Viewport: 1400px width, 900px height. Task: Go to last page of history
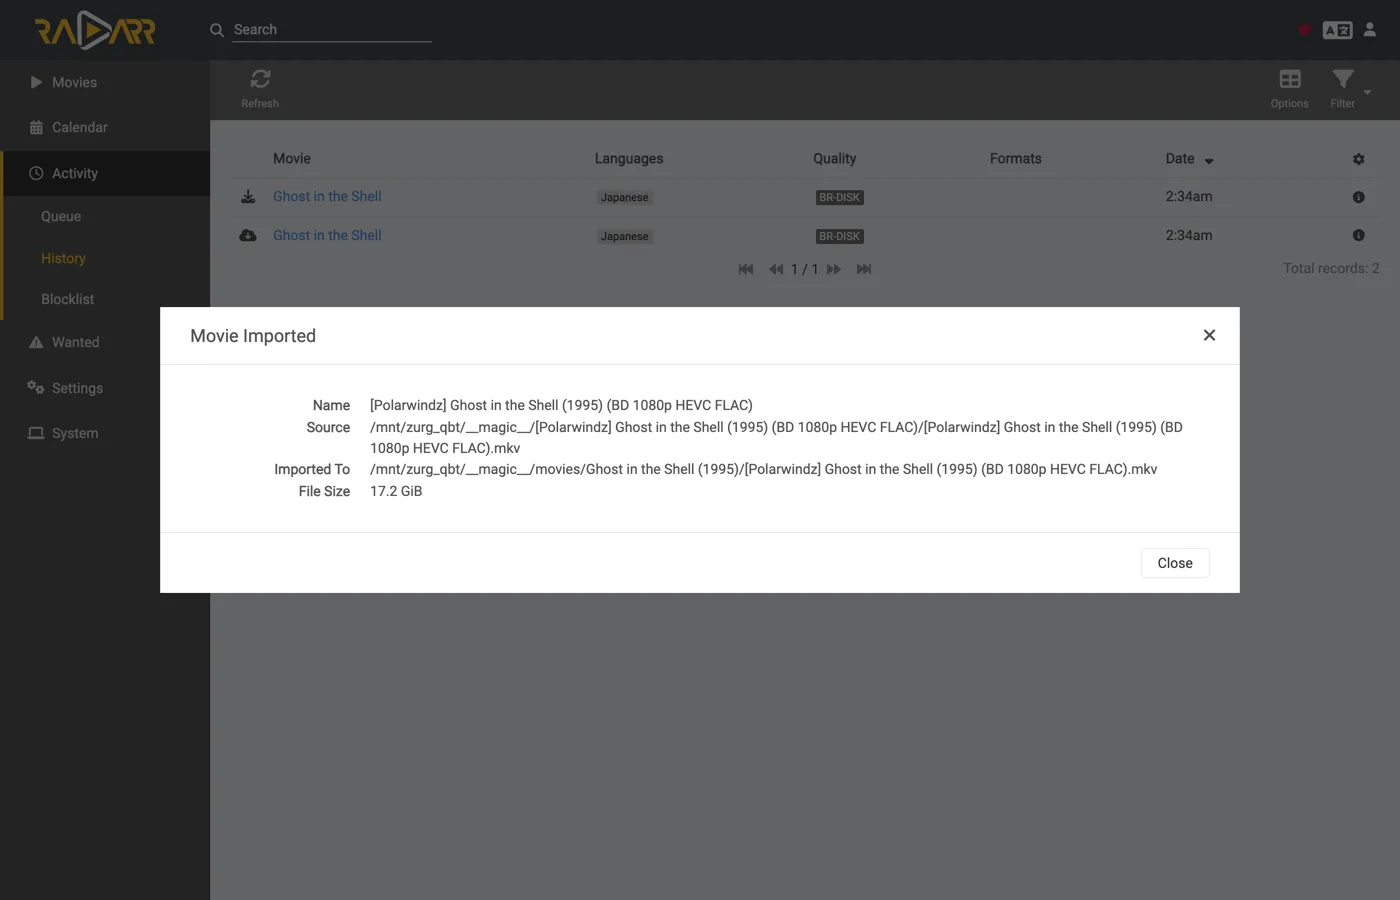pyautogui.click(x=864, y=269)
